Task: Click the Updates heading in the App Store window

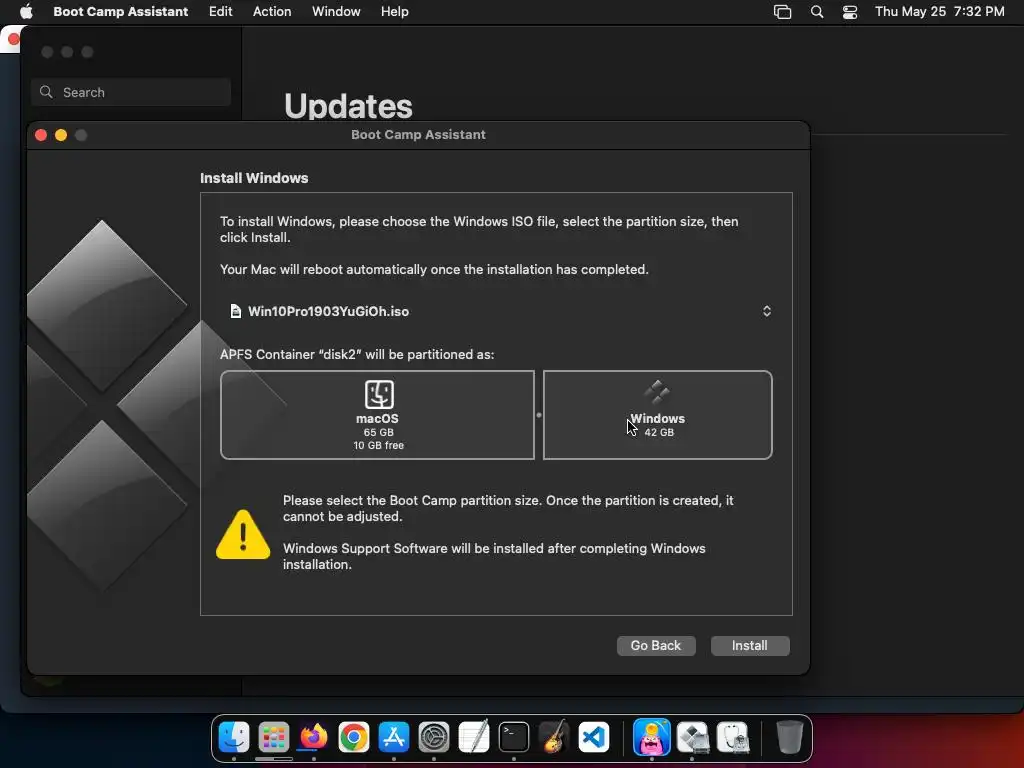Action: [x=348, y=106]
